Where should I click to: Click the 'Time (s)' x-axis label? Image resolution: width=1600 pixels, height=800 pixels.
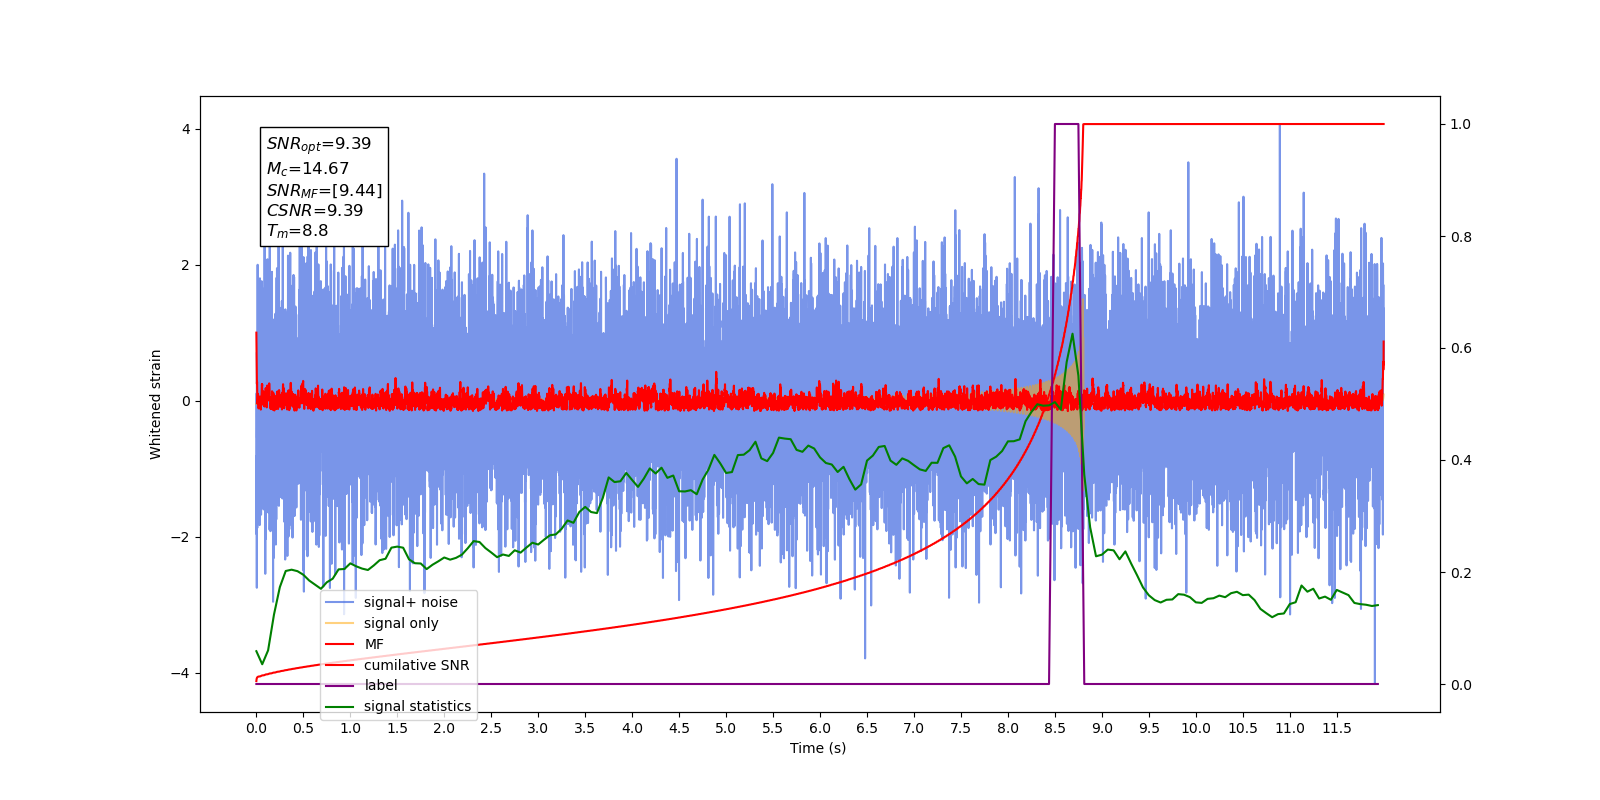point(818,748)
